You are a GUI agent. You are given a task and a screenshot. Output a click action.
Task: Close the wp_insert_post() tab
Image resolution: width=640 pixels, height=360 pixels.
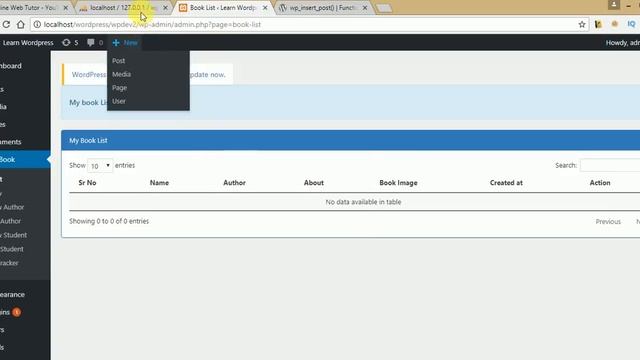tap(365, 8)
